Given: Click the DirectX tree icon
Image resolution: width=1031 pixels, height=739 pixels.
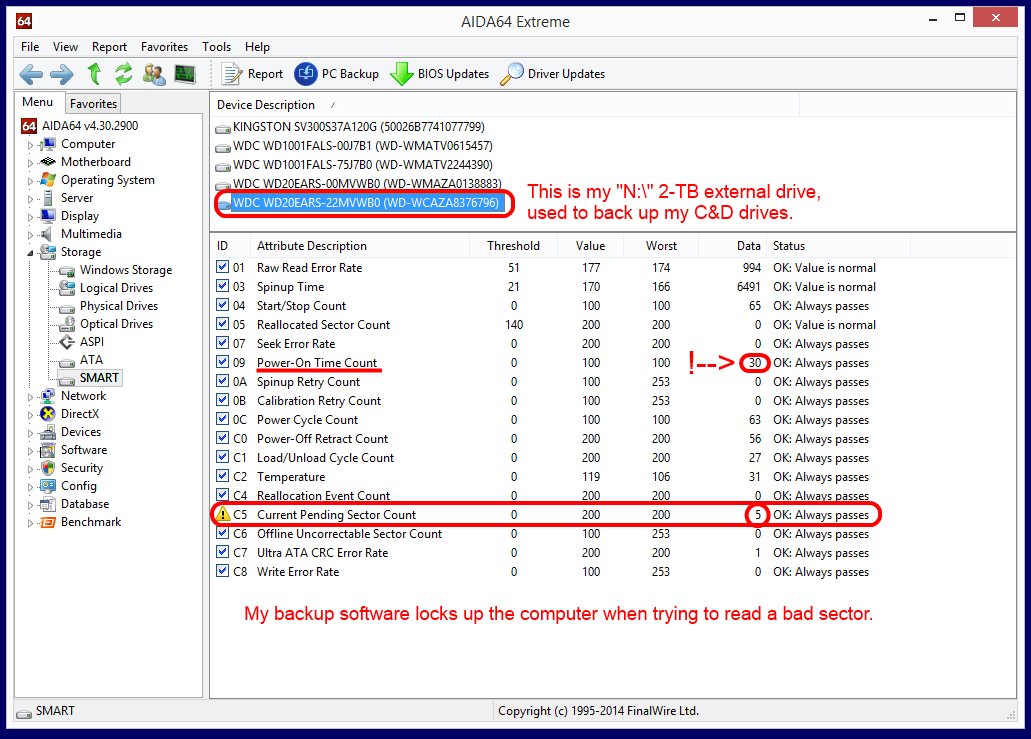Looking at the screenshot, I should [x=48, y=414].
